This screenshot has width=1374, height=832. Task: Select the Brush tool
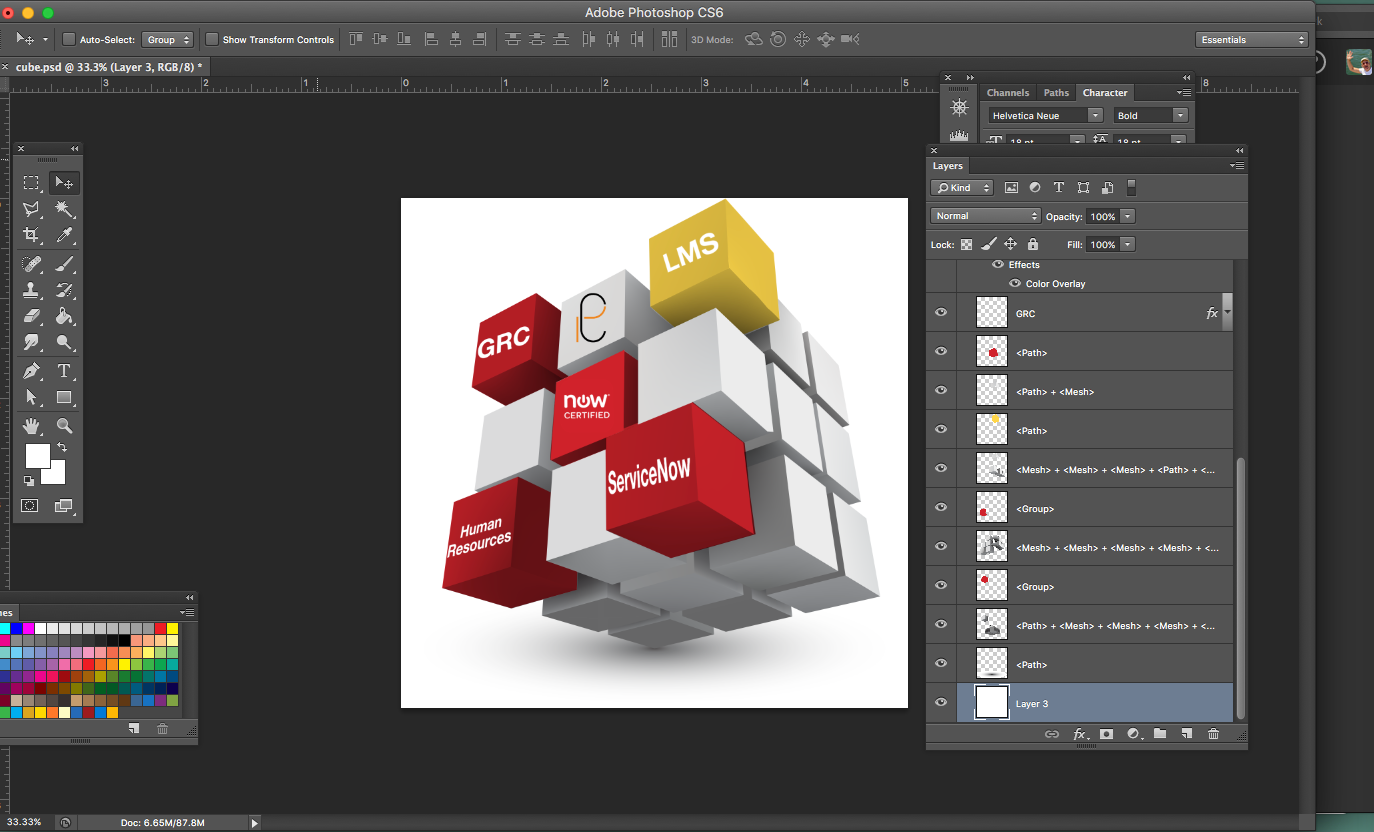tap(64, 264)
